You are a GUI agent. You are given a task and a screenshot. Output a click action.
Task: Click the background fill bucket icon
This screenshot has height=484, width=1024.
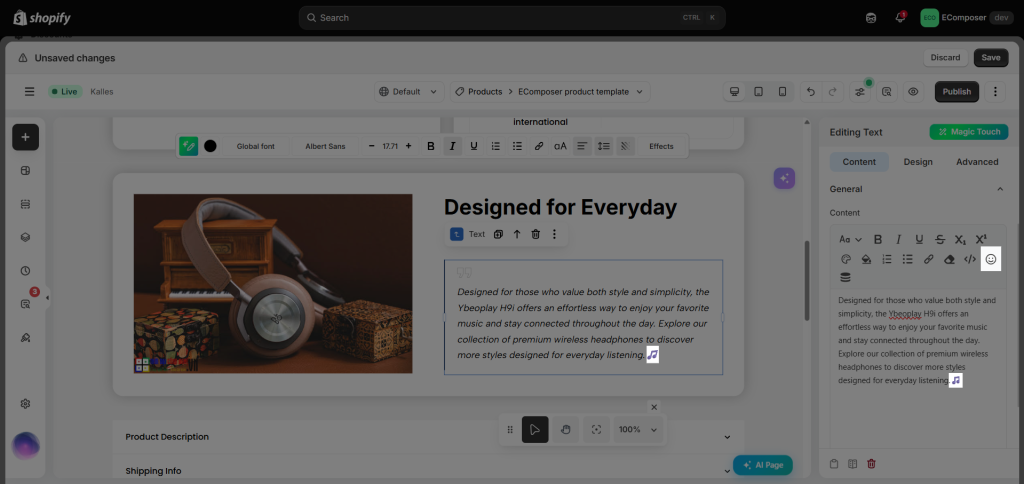866,259
